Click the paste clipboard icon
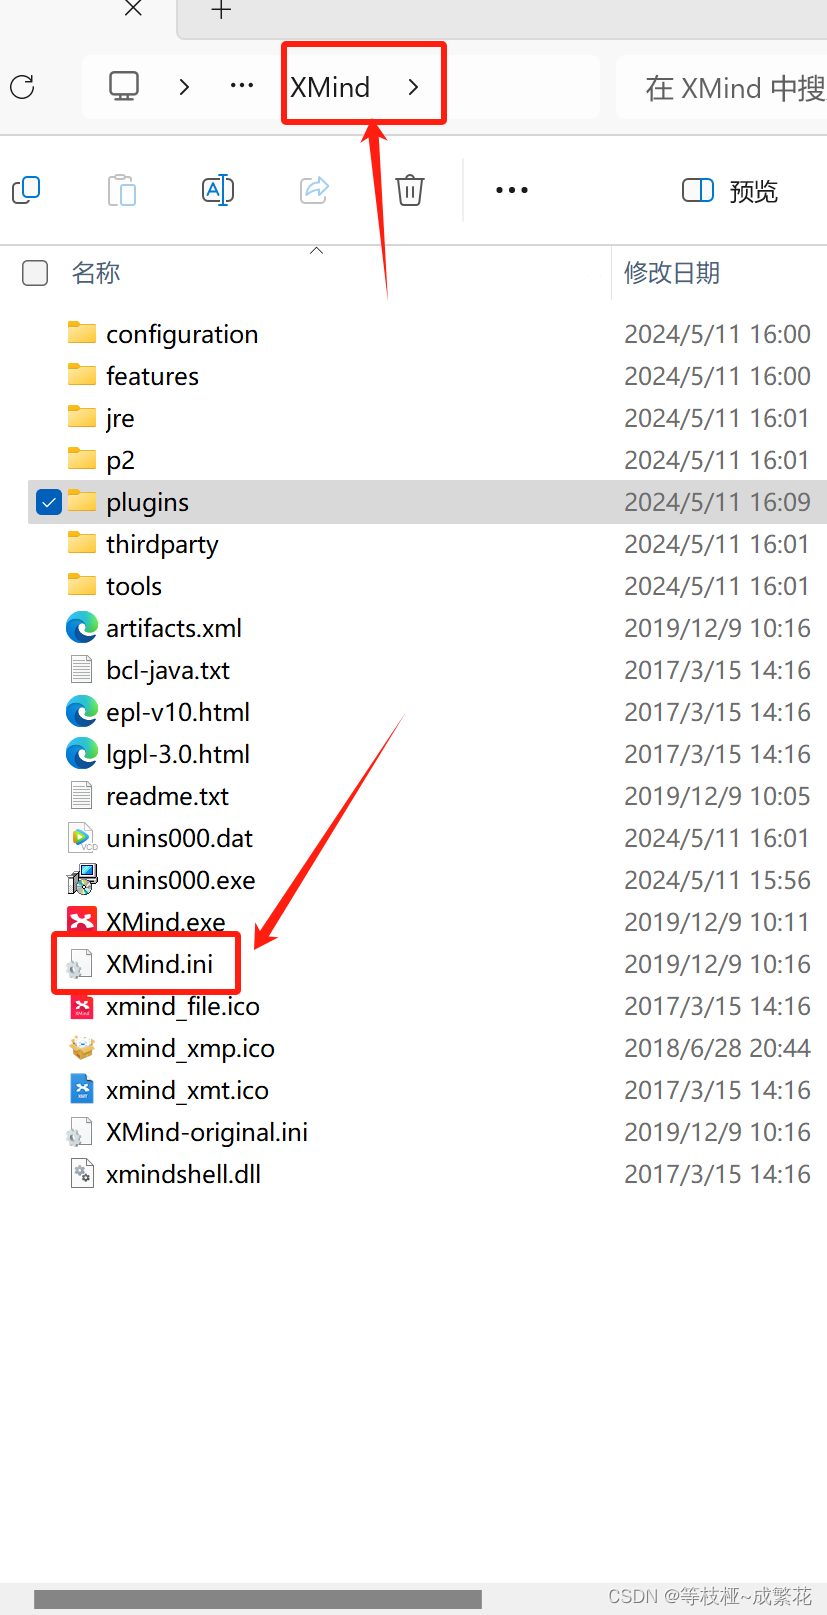Viewport: 827px width, 1615px height. click(122, 189)
